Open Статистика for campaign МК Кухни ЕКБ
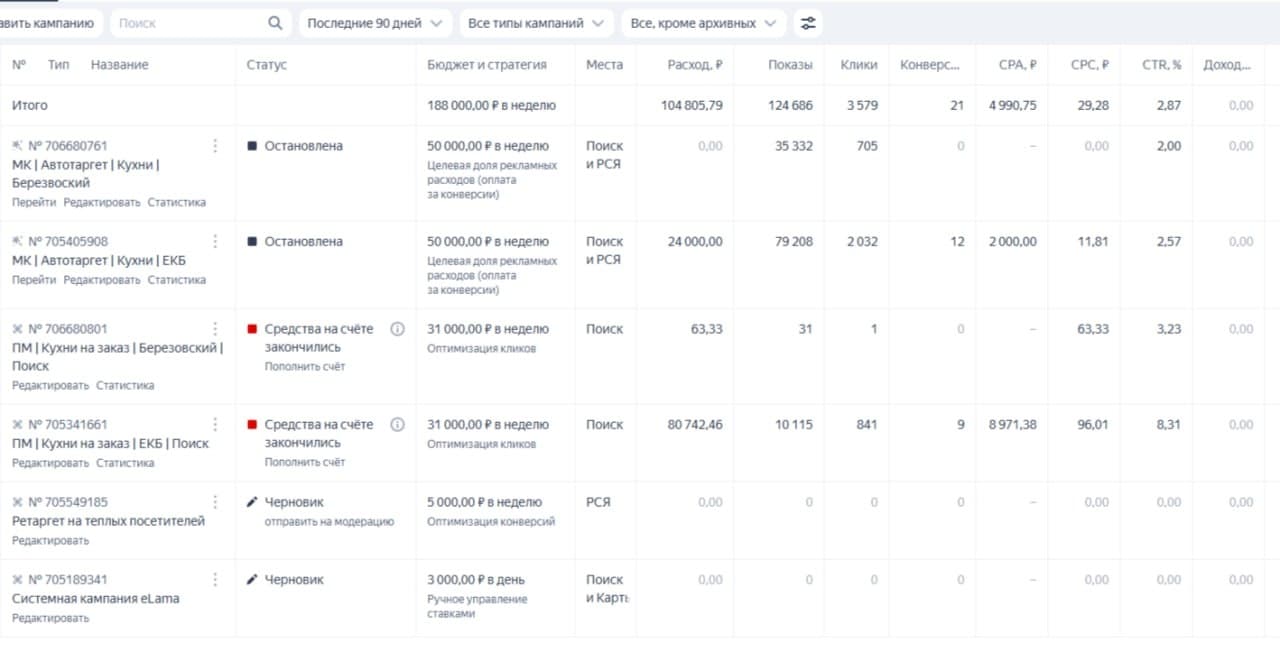Screen dimensions: 1280x661 [x=176, y=280]
